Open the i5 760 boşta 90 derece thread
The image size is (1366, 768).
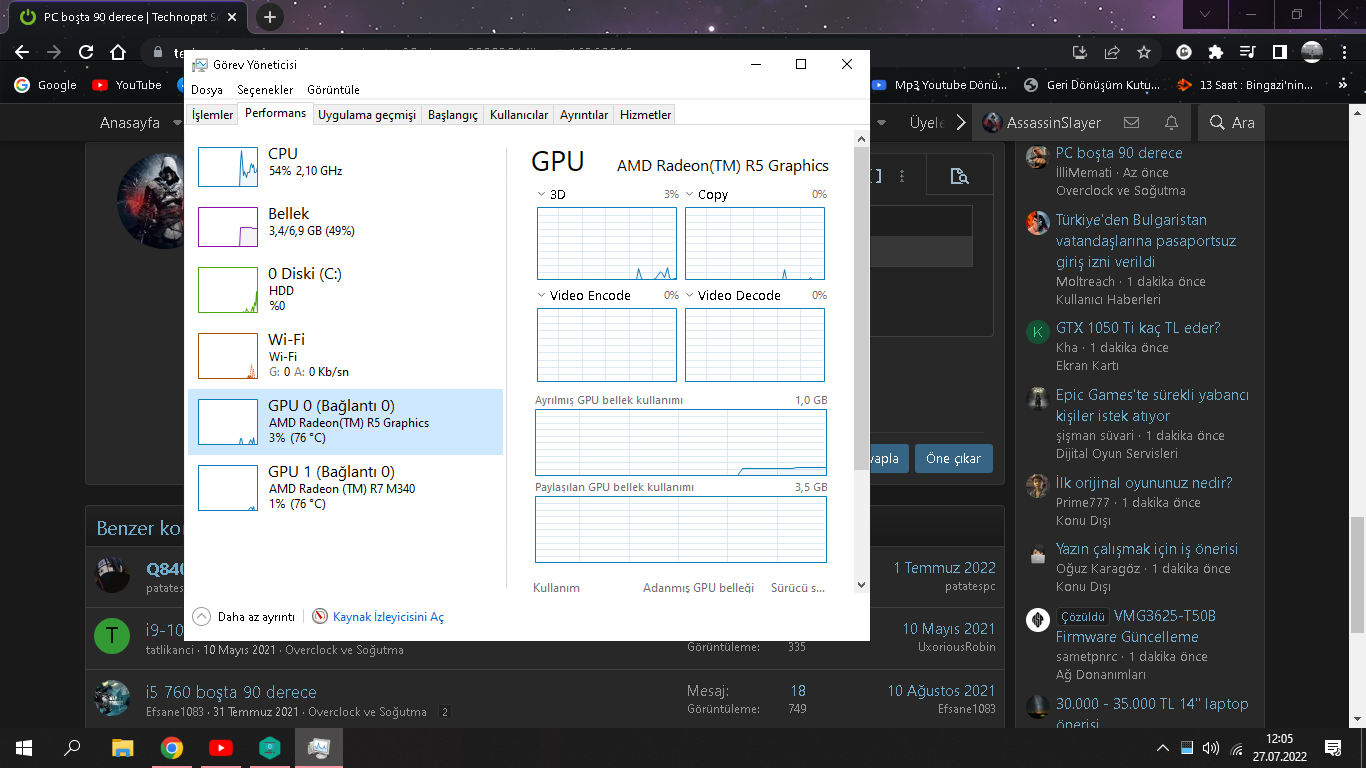231,692
